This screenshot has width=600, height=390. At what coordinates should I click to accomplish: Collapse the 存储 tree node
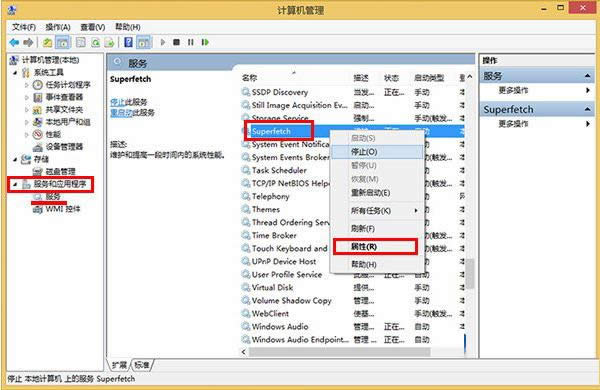click(x=15, y=159)
